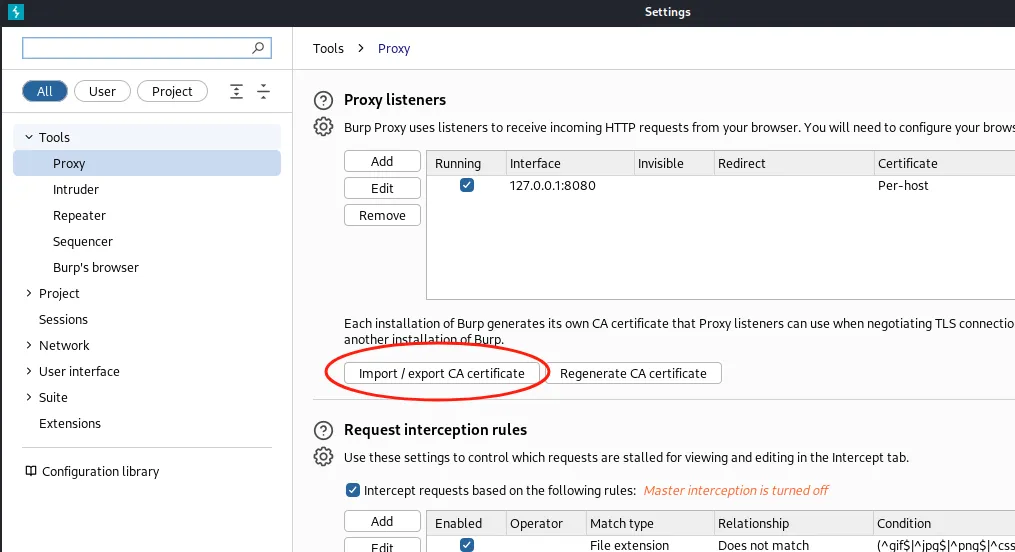Toggle Intercept requests based on rules checkbox
Screen dimensions: 1015x552
(x=352, y=490)
